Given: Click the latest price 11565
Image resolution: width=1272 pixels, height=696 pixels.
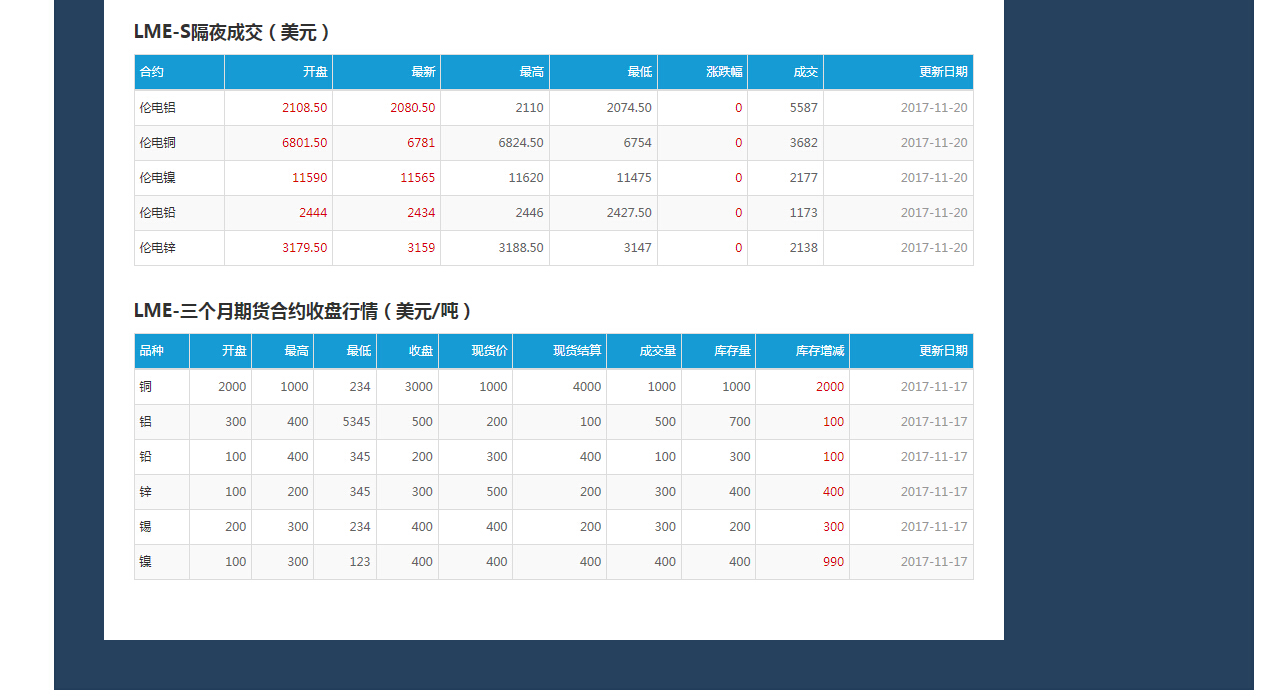Looking at the screenshot, I should [x=418, y=177].
